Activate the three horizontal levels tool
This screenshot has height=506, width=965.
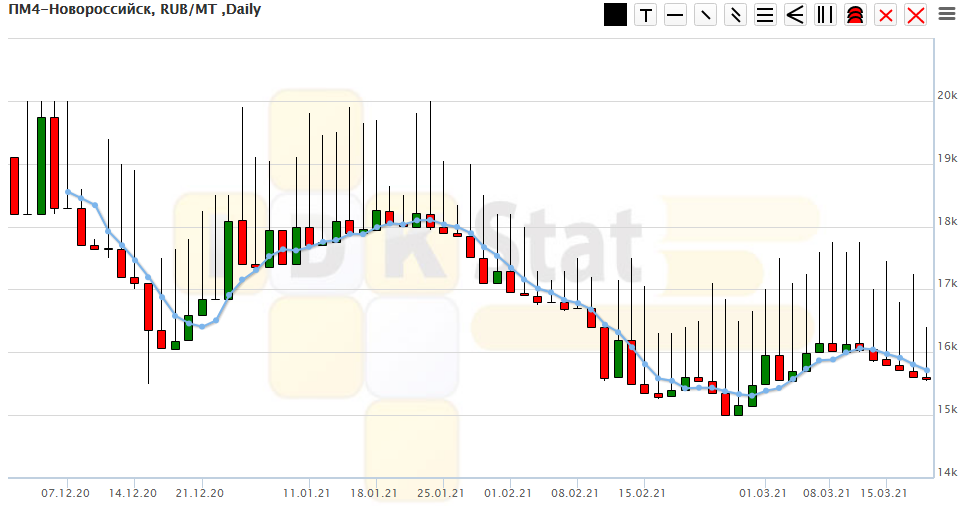pos(765,15)
